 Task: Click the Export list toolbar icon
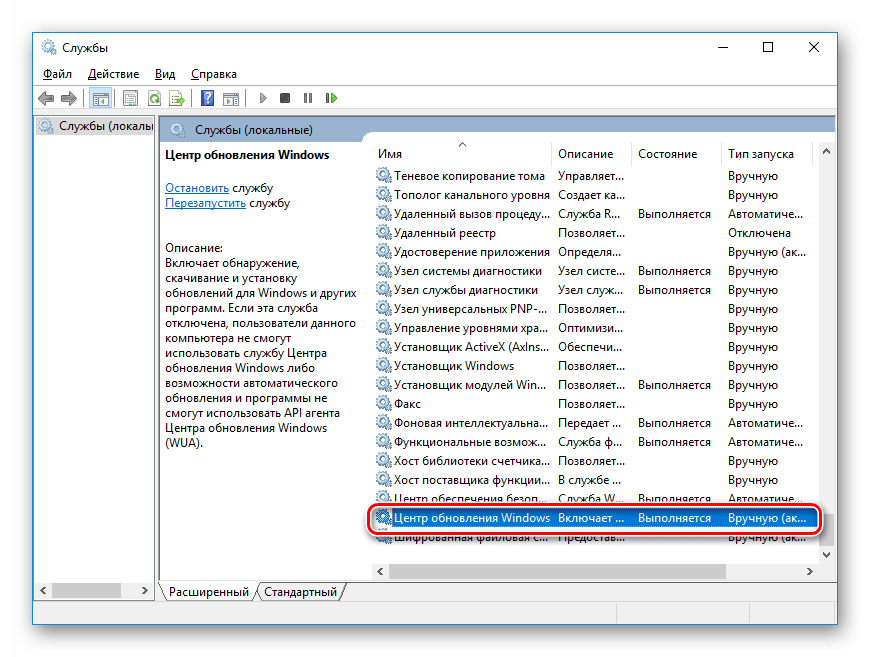click(x=177, y=98)
